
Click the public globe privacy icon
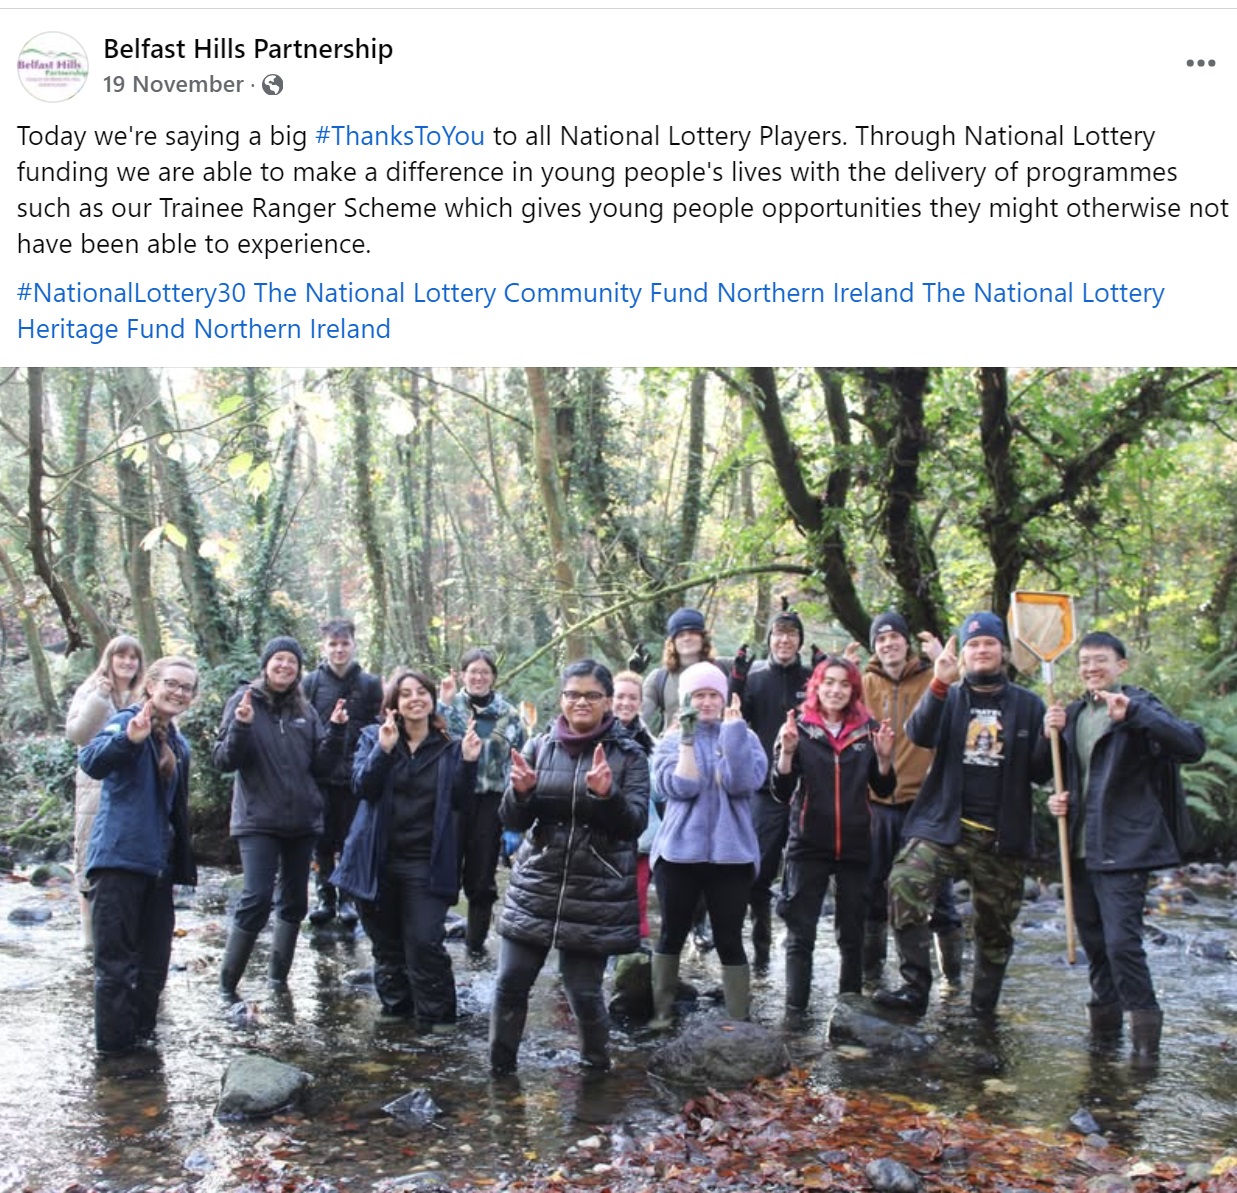[x=272, y=85]
